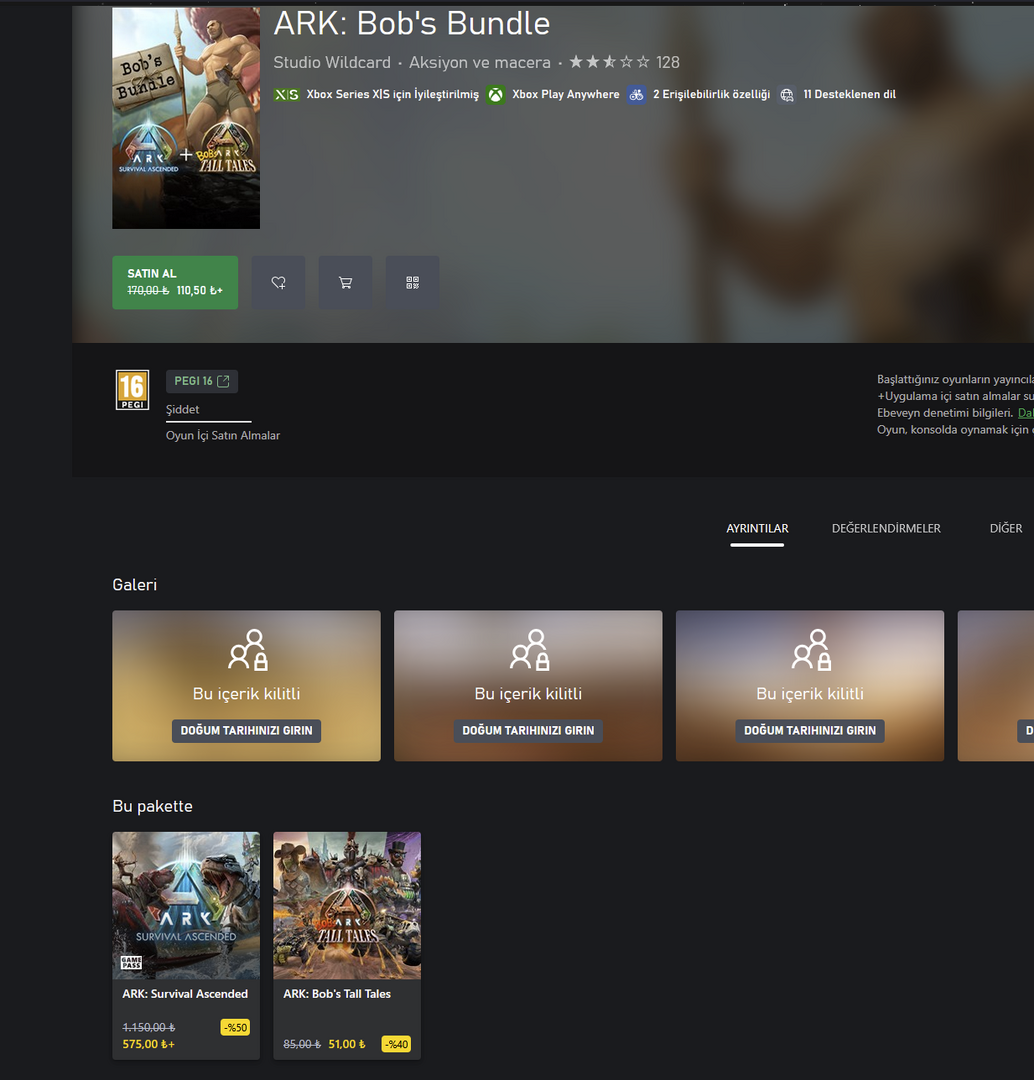Enter birth date on third locked gallery item
1034x1080 pixels.
(810, 731)
